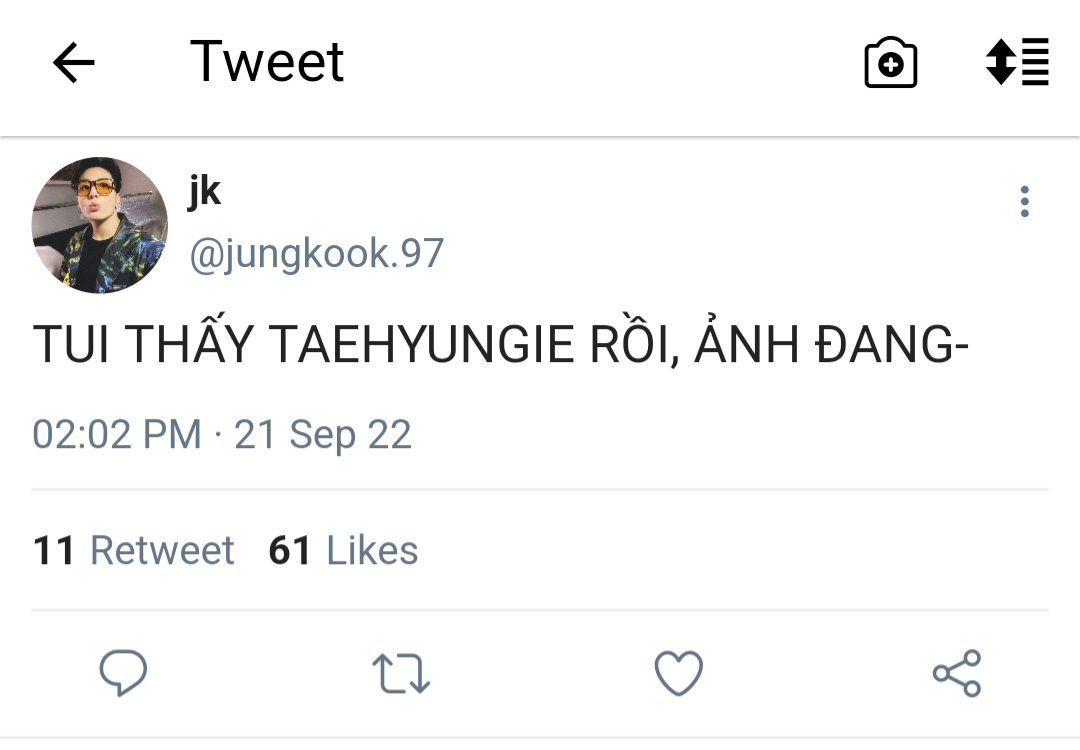Click the display name "jk"
This screenshot has height=750, width=1080.
tap(205, 191)
